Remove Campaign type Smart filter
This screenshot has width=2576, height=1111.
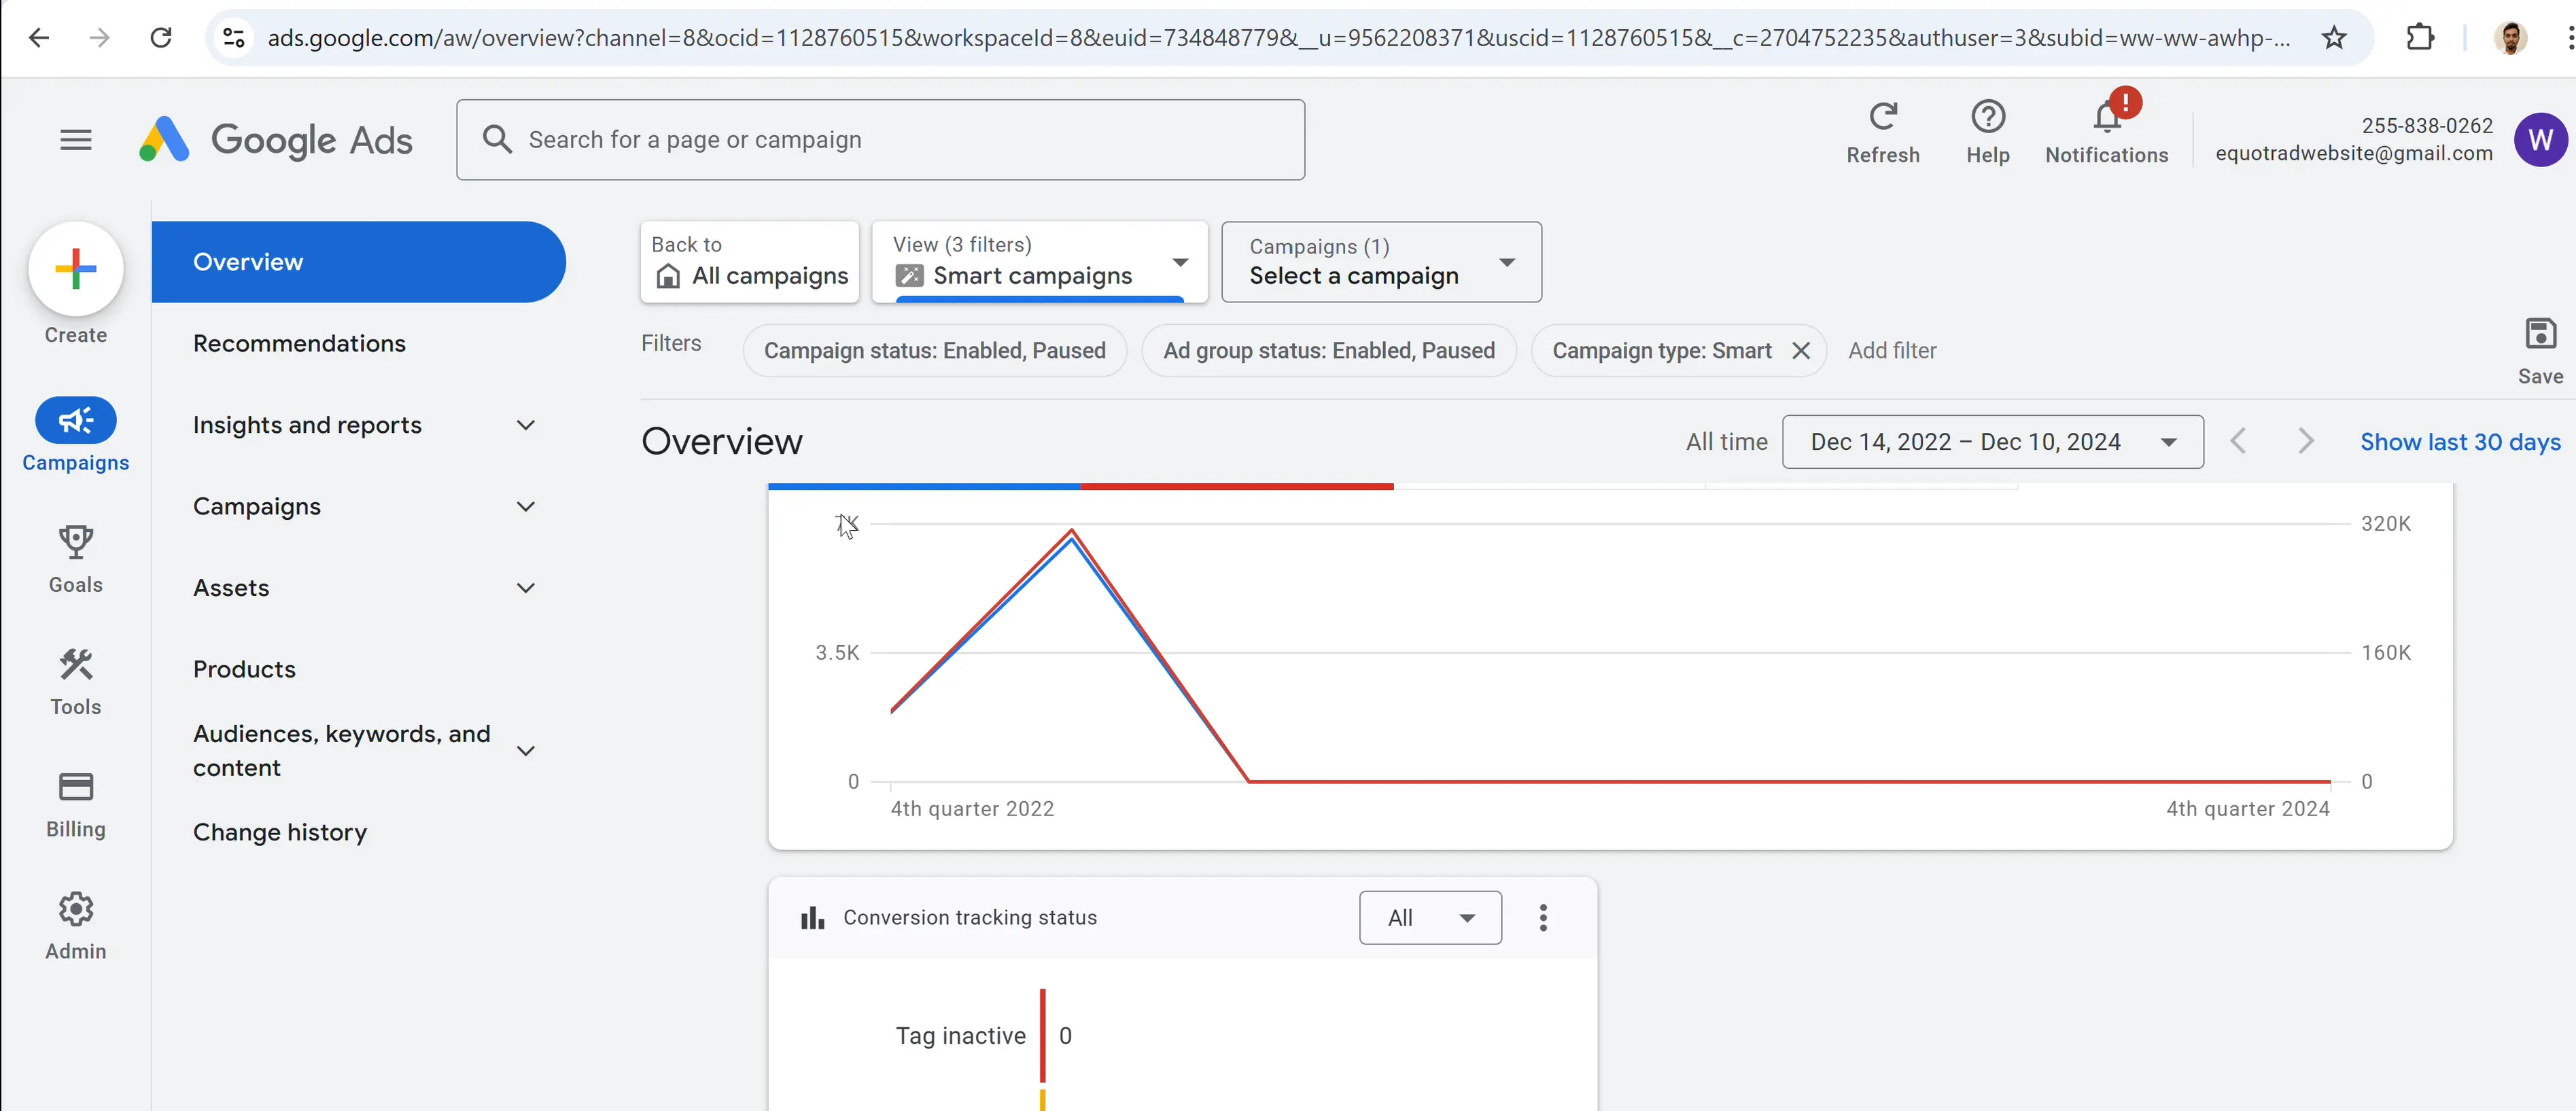point(1801,351)
